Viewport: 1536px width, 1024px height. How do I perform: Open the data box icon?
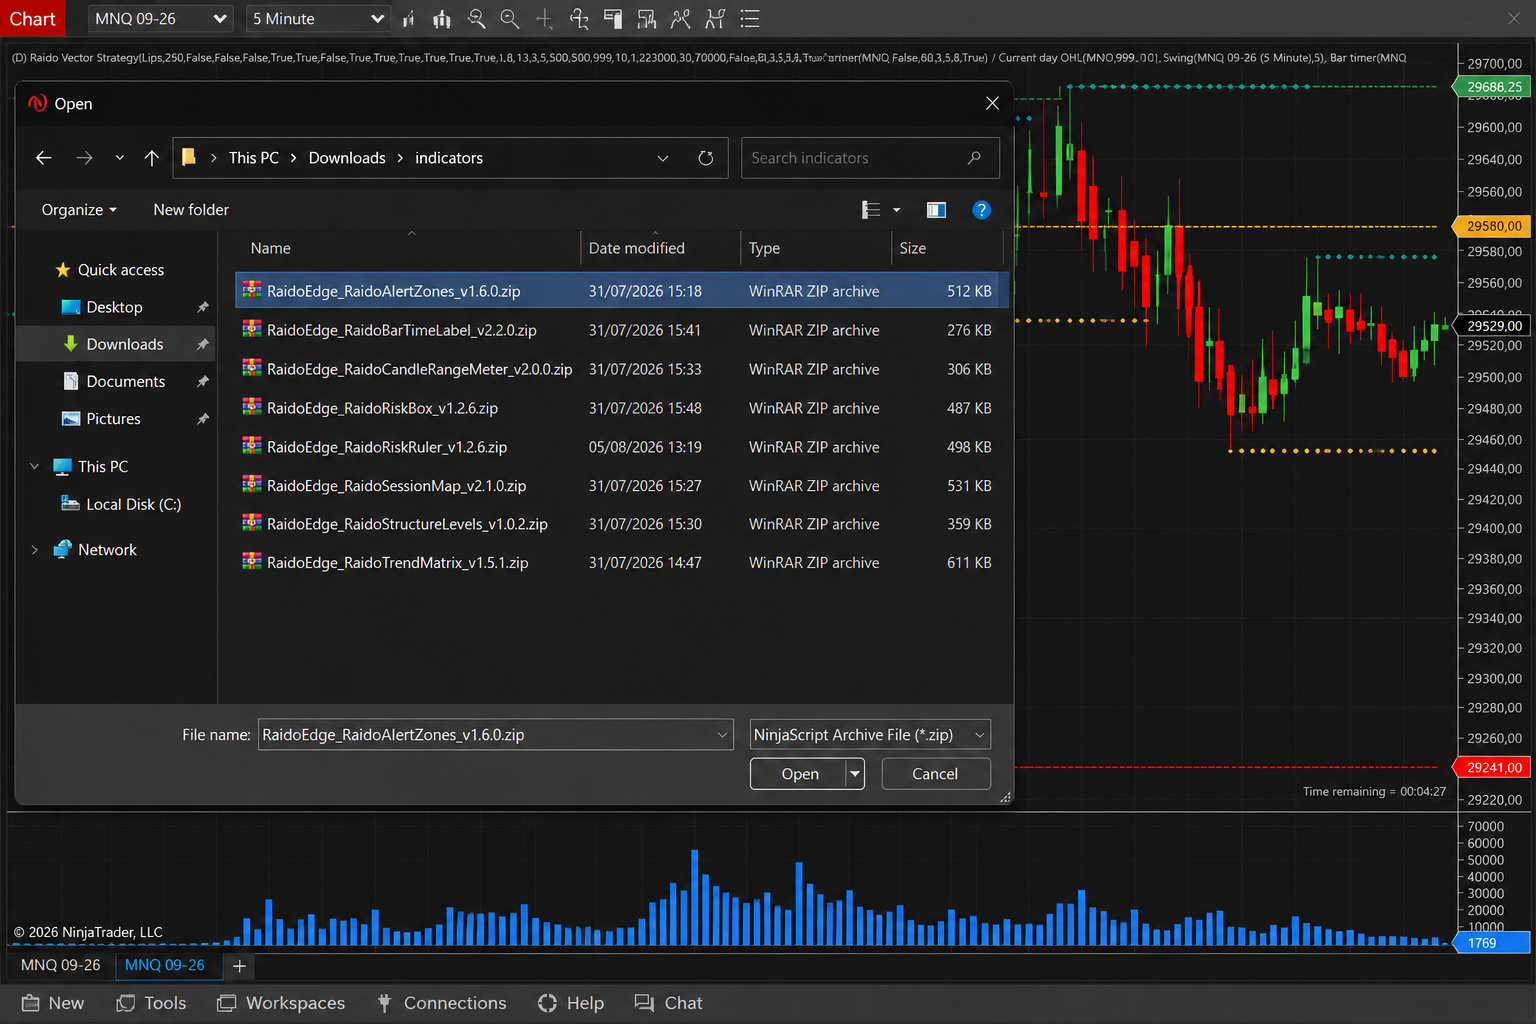[x=647, y=19]
